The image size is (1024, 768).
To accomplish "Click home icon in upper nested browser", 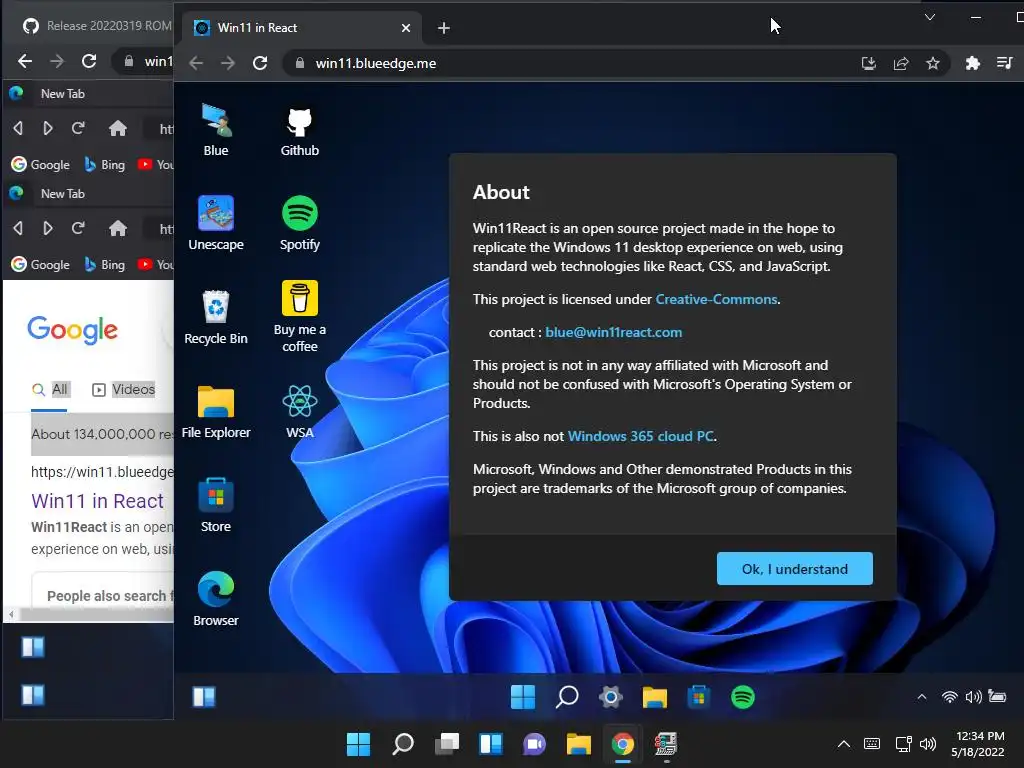I will tap(118, 129).
